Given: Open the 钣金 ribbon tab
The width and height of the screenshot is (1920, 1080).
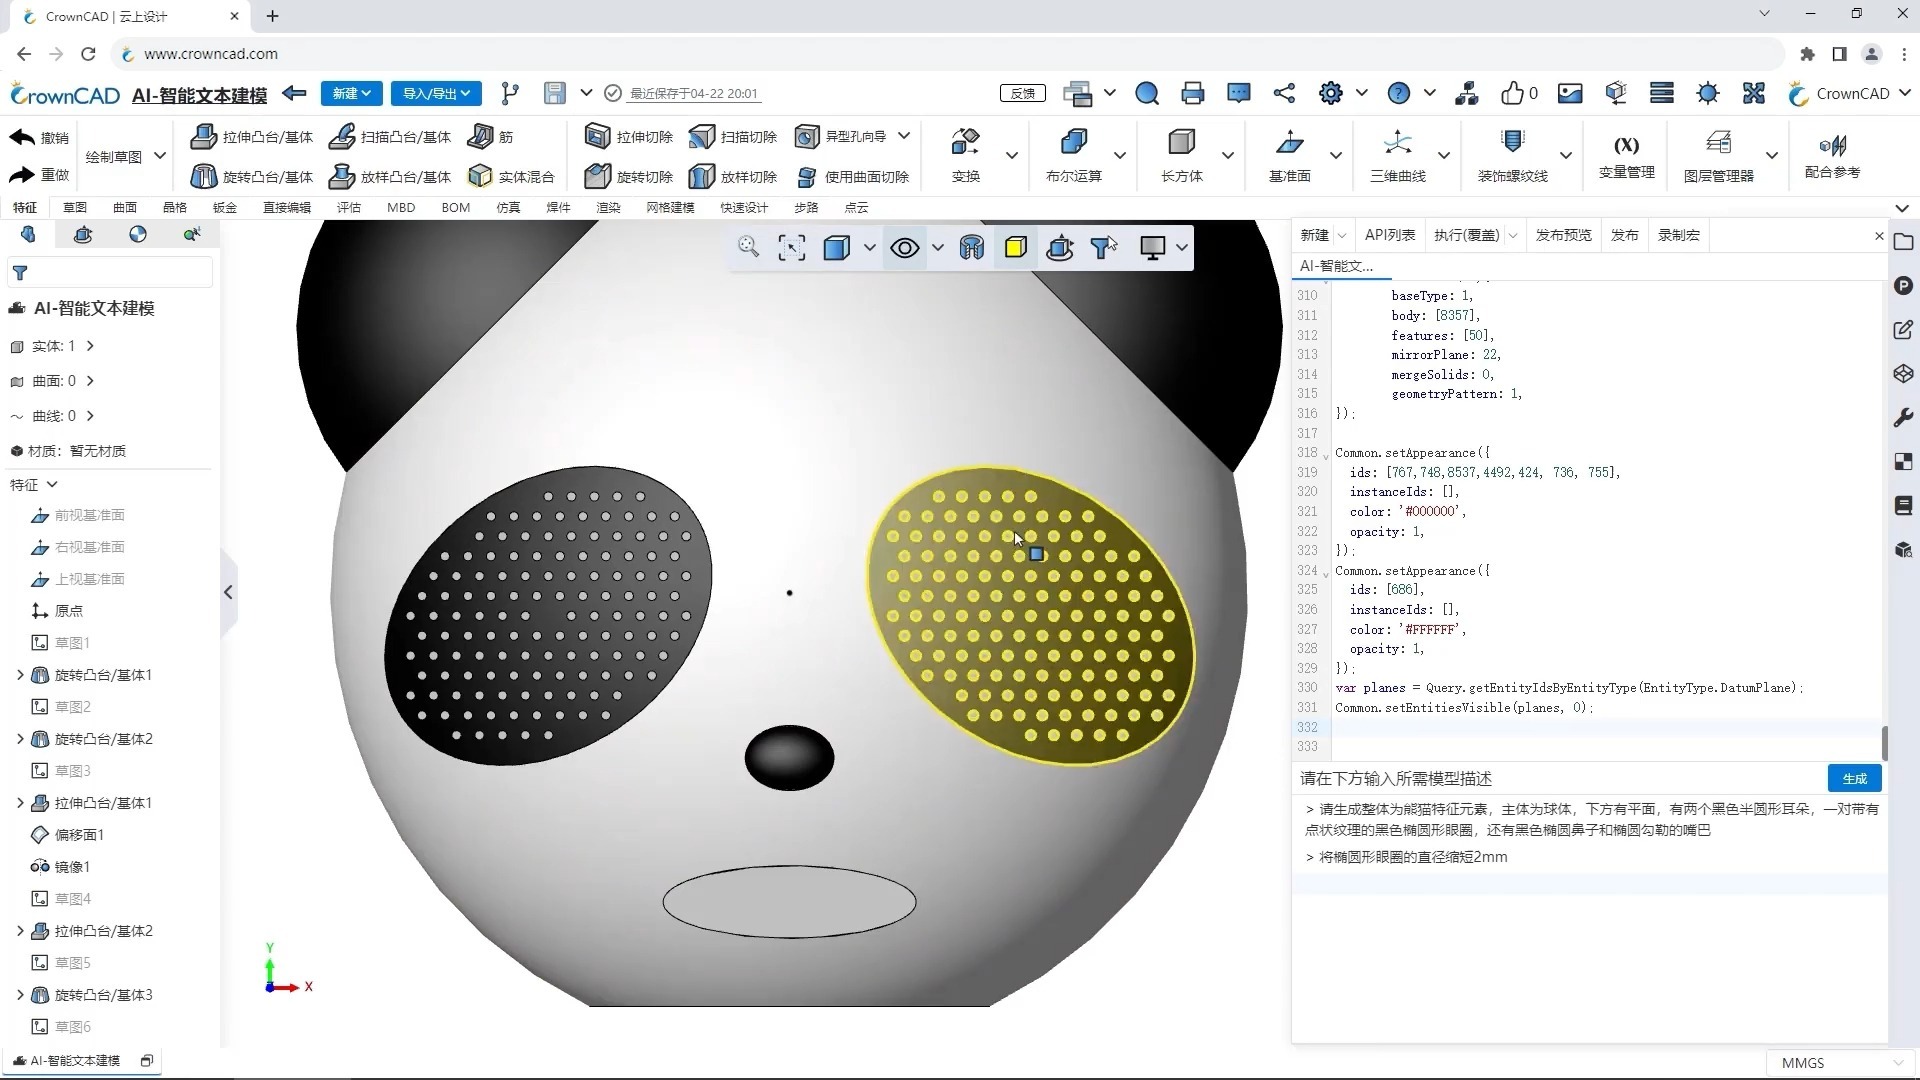Looking at the screenshot, I should 225,207.
